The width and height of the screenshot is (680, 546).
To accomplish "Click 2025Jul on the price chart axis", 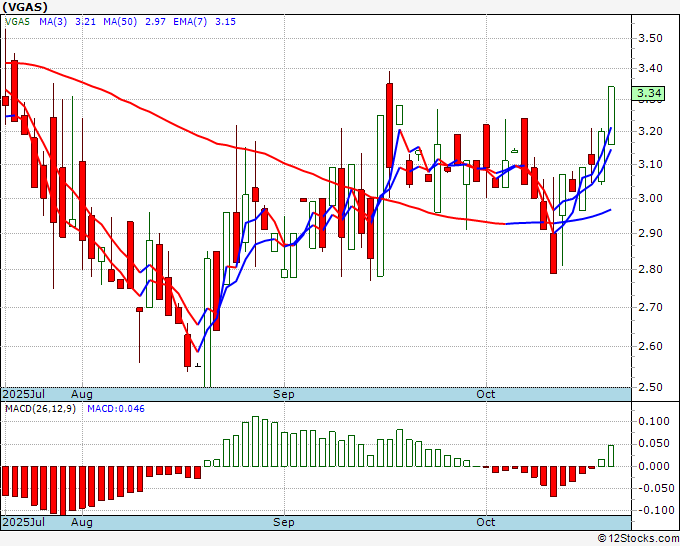I will coord(24,394).
